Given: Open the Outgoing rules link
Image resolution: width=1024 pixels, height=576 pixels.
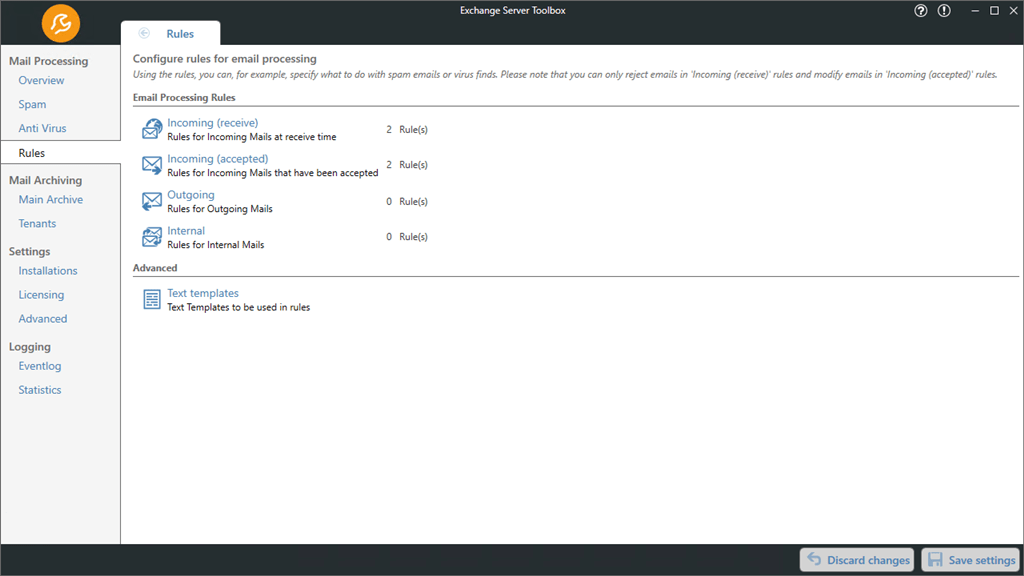Looking at the screenshot, I should (190, 195).
